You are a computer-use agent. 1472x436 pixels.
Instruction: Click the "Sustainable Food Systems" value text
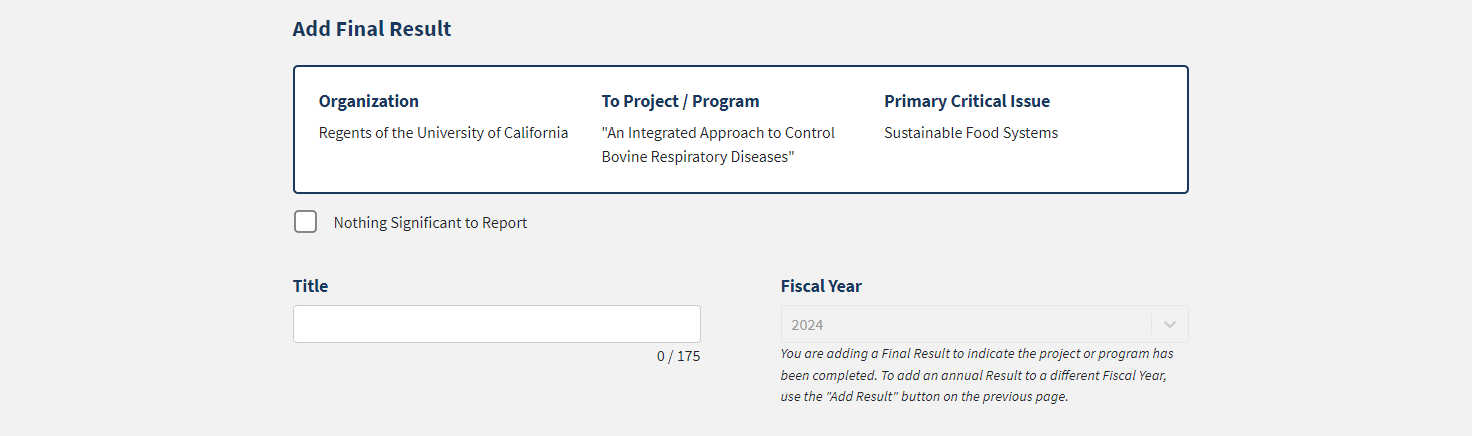pyautogui.click(x=971, y=133)
